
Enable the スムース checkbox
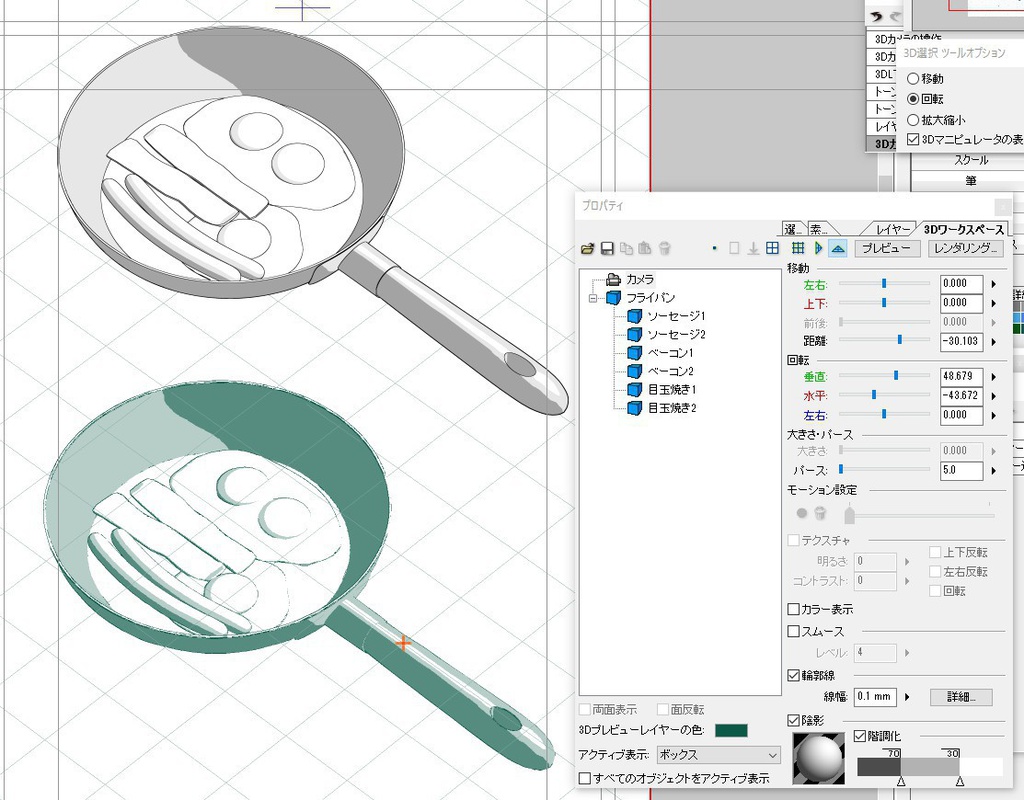tap(793, 632)
